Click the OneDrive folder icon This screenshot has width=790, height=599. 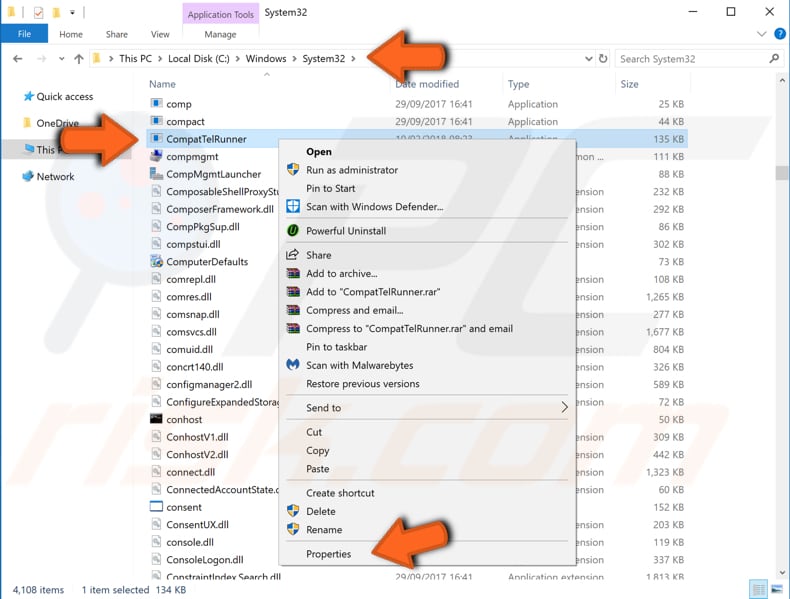[28, 122]
